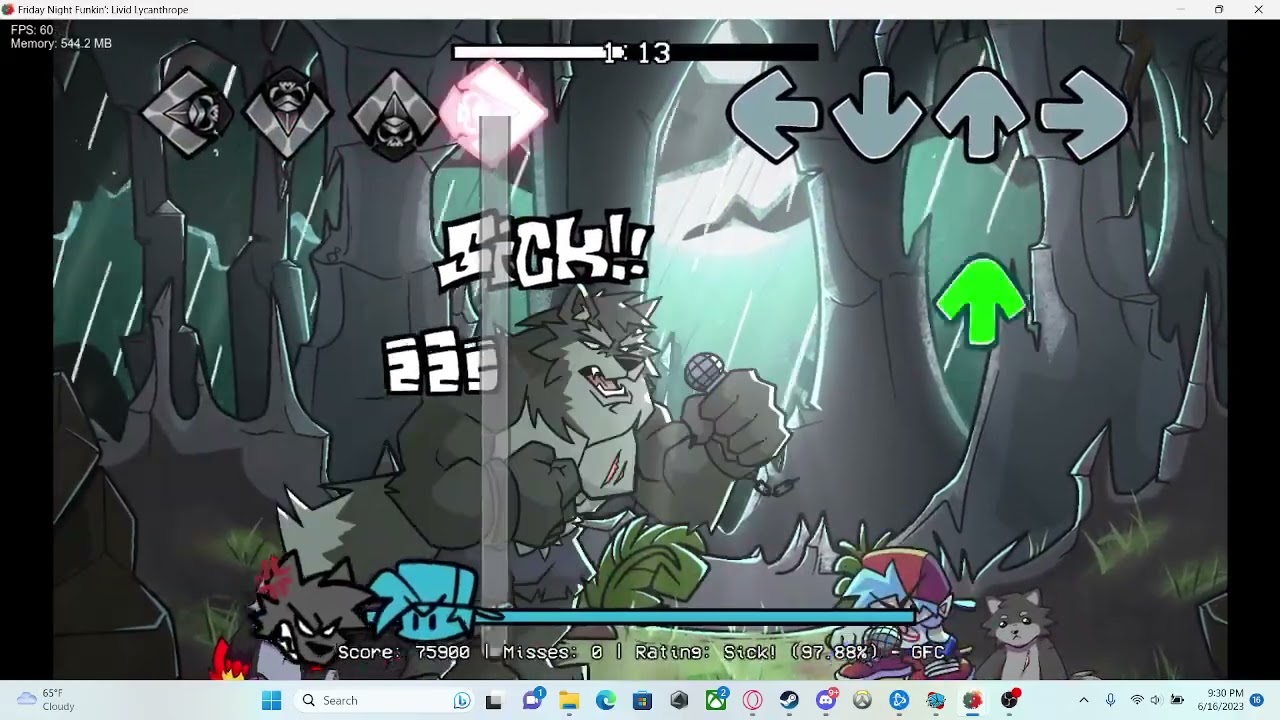Show hidden system tray icons

point(1083,700)
